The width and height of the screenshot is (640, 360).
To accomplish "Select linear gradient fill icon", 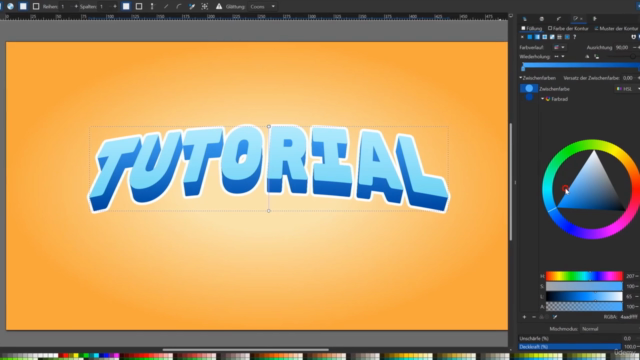I will pos(537,37).
